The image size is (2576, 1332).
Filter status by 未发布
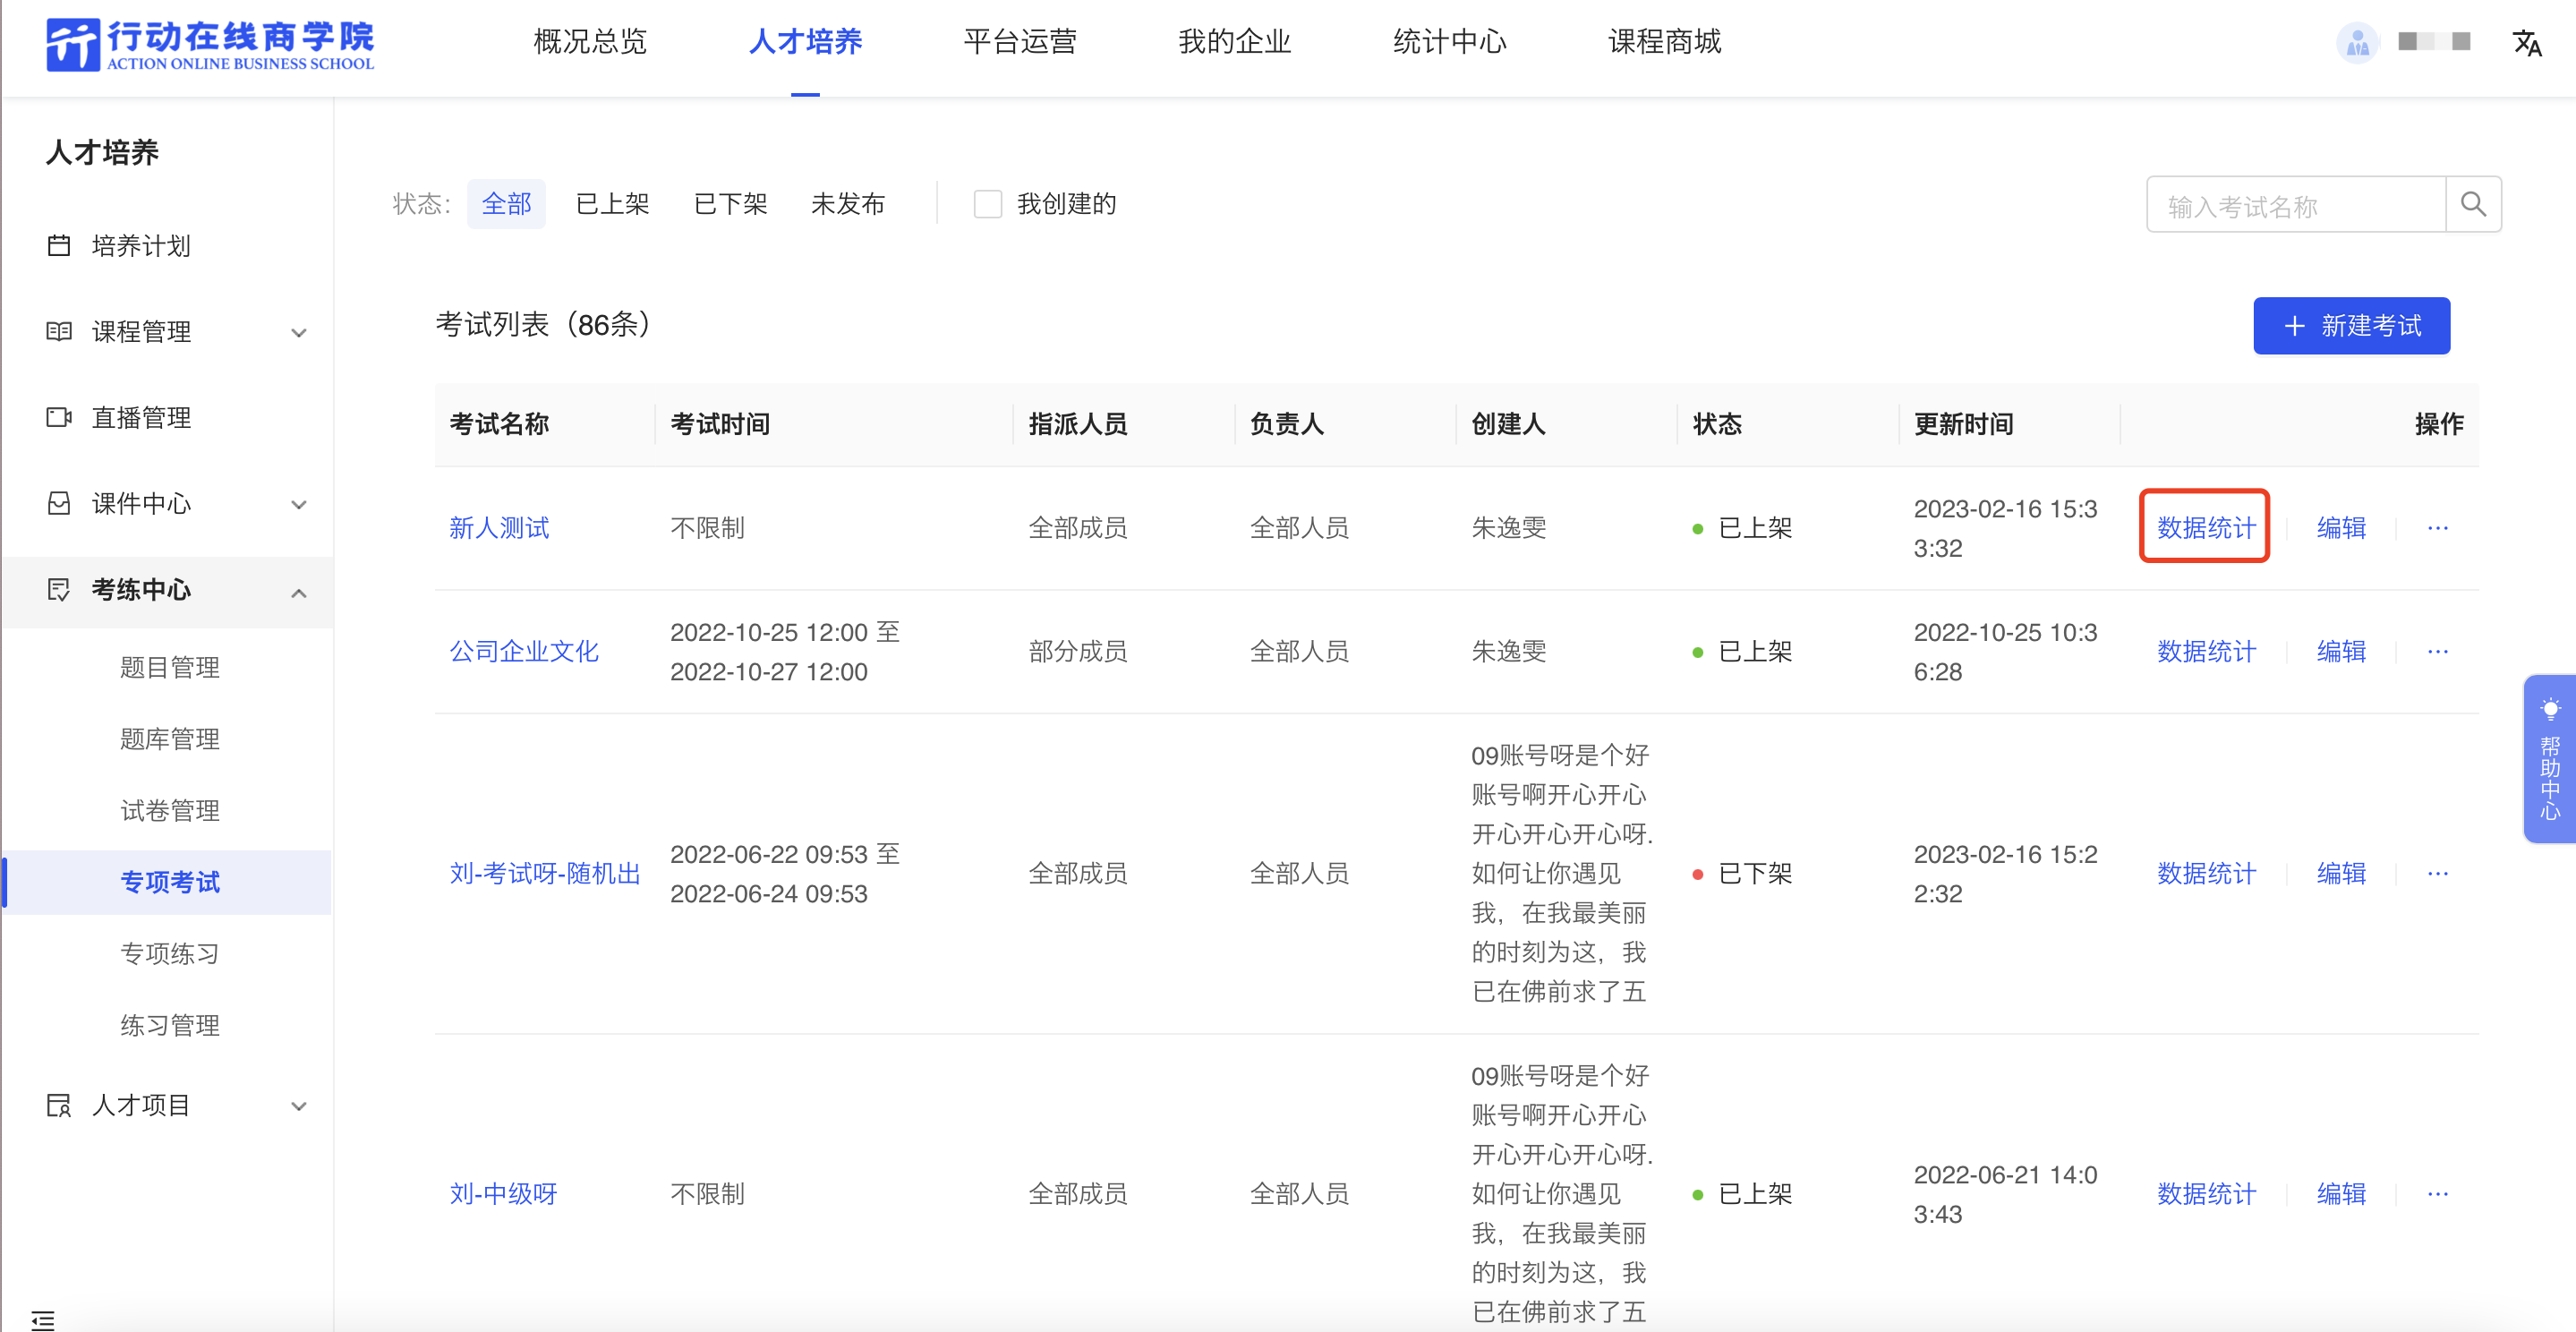848,204
